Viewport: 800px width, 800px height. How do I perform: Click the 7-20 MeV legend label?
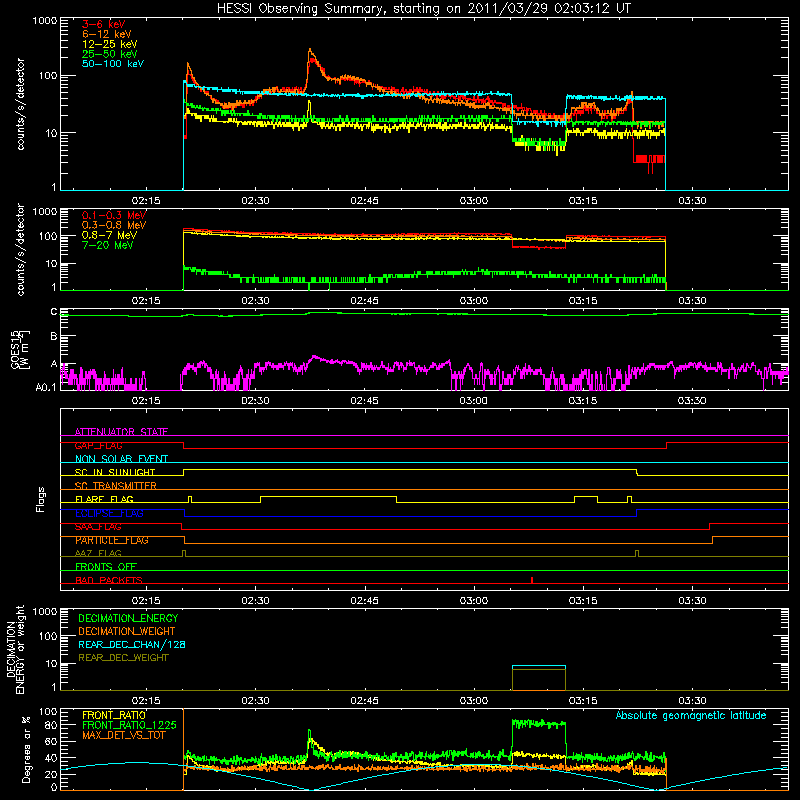pos(108,245)
